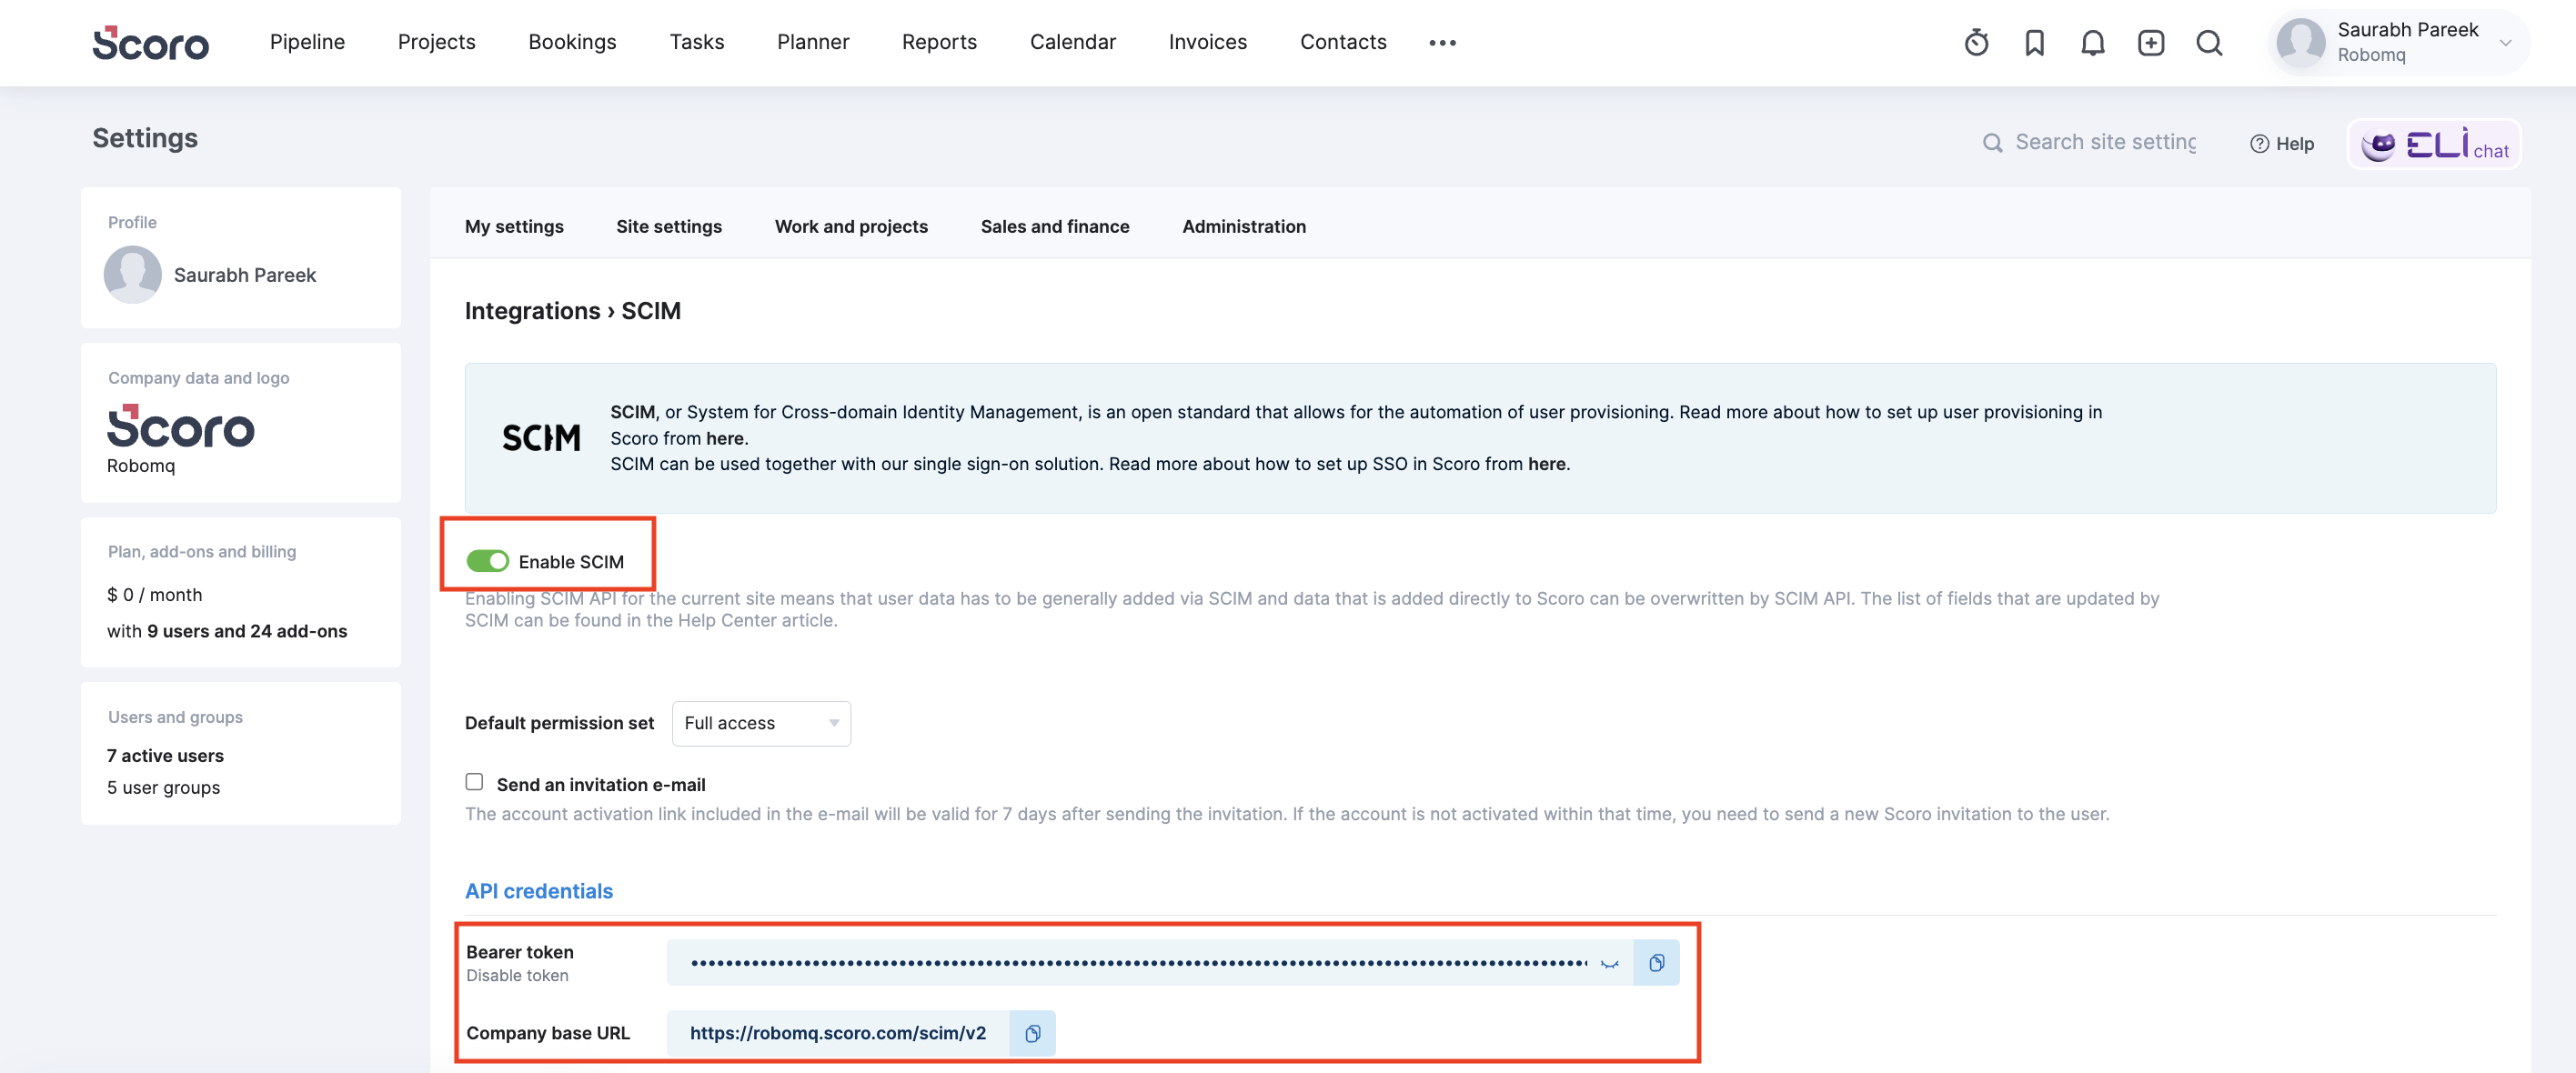Screen dimensions: 2576x1073
Task: Copy the bearer token
Action: (1656, 962)
